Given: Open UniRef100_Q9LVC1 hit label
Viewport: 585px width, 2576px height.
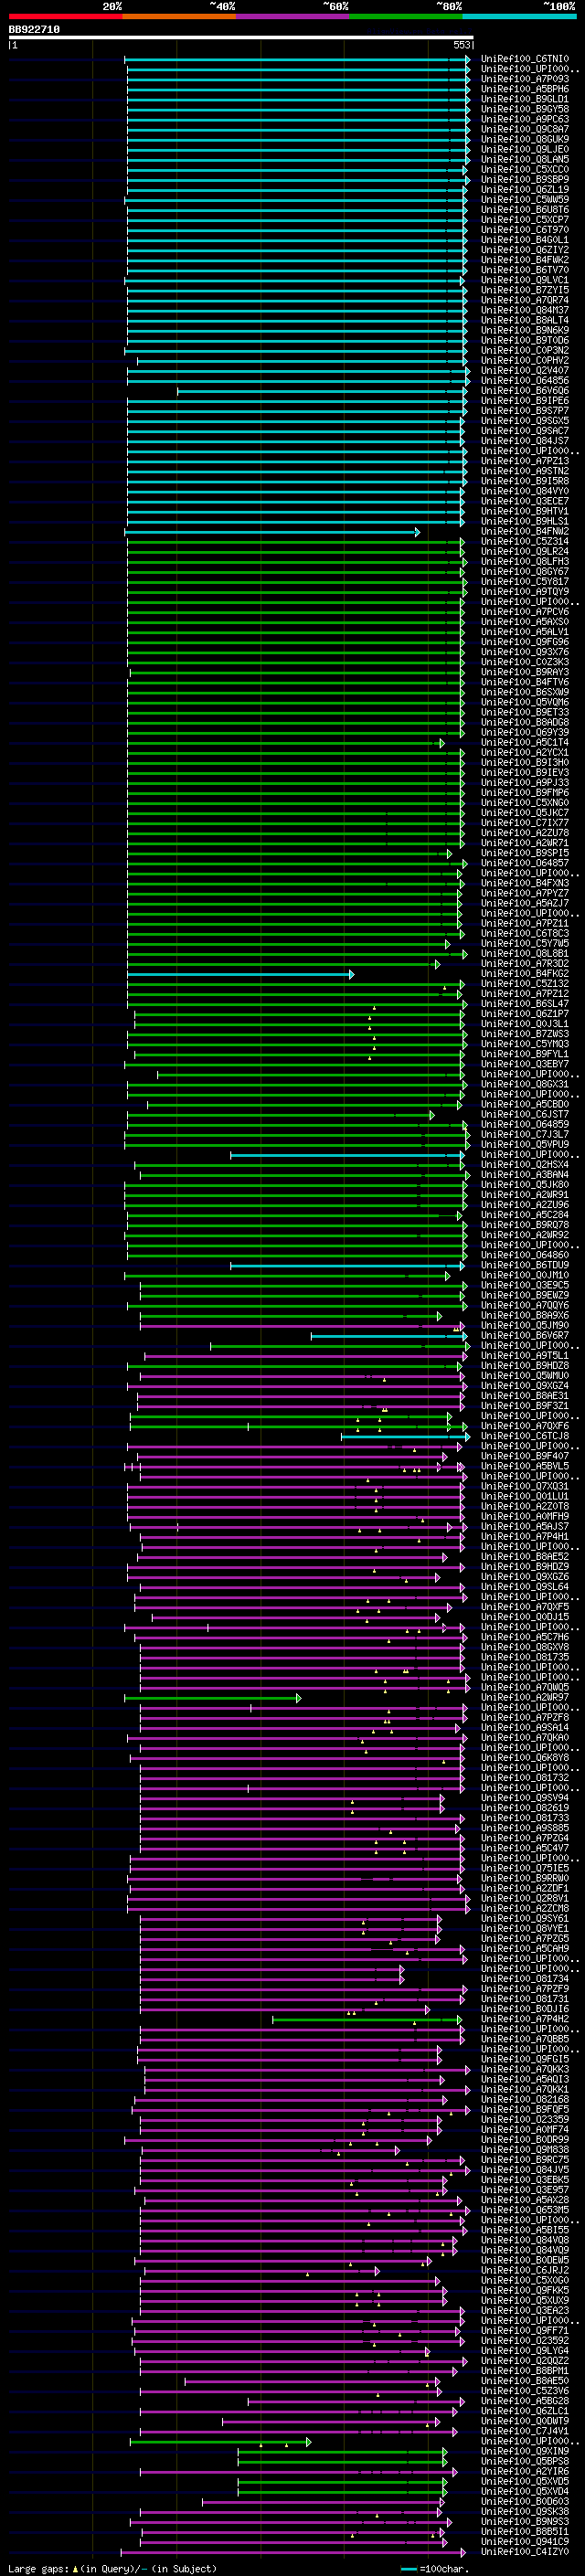Looking at the screenshot, I should pos(525,280).
